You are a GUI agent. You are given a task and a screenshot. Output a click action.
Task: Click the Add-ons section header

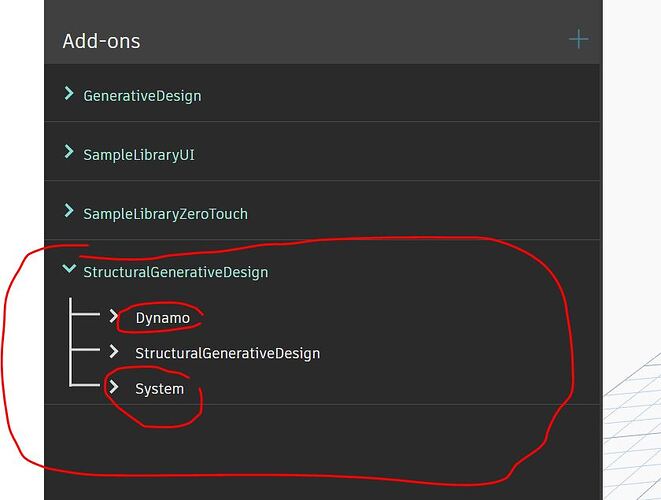coord(102,41)
